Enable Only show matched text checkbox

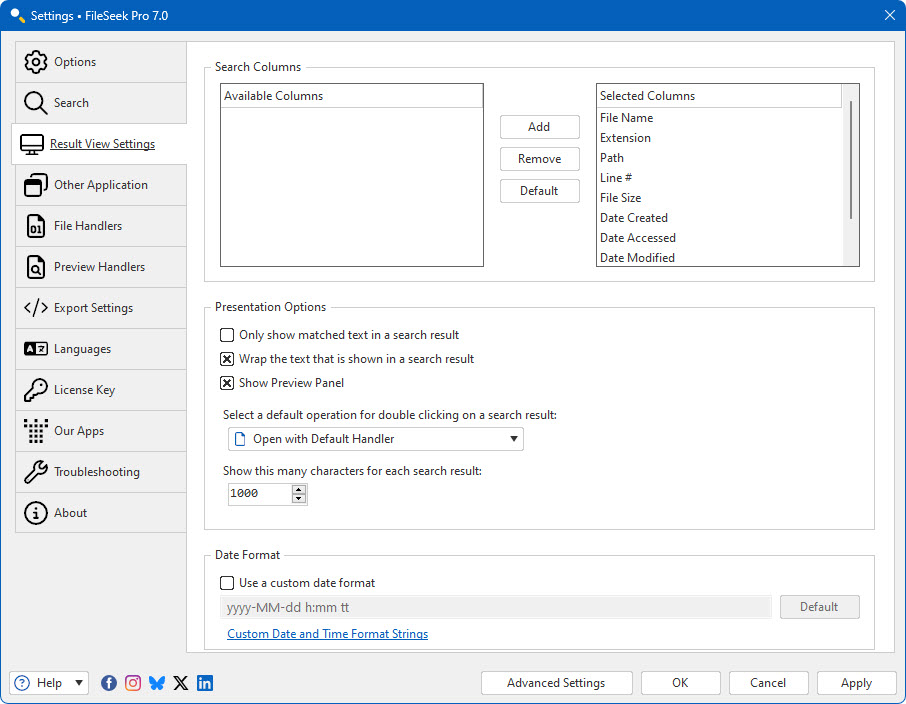click(227, 335)
